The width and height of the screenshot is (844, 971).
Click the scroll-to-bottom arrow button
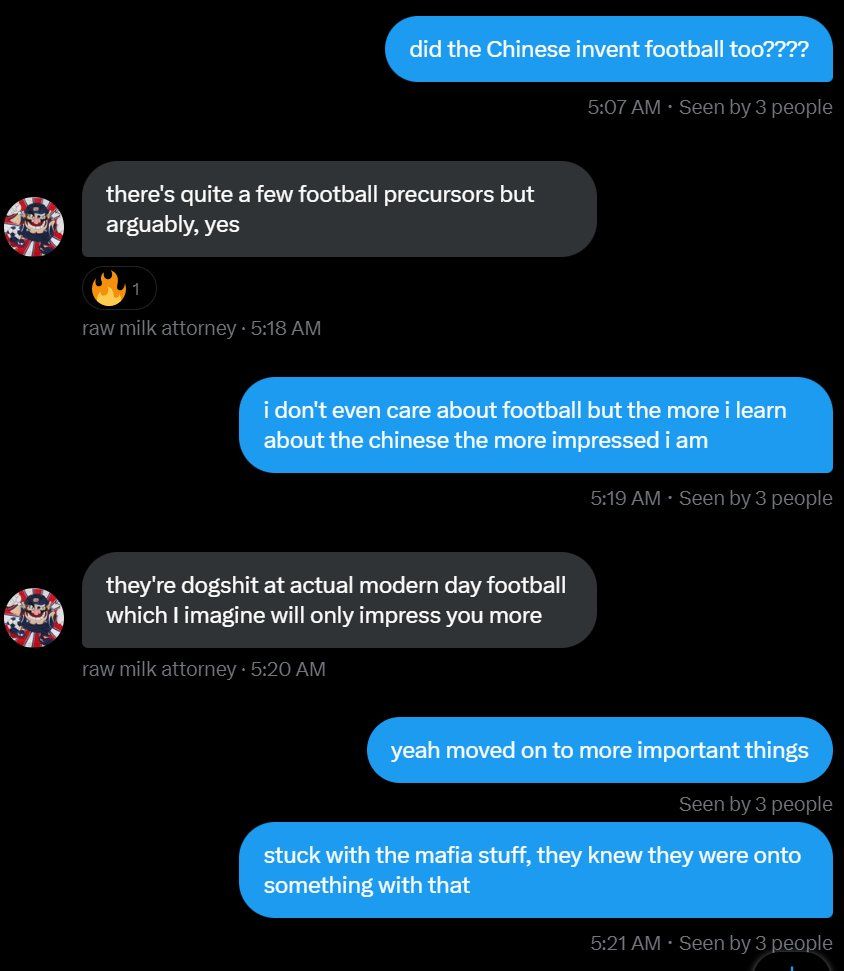point(791,966)
